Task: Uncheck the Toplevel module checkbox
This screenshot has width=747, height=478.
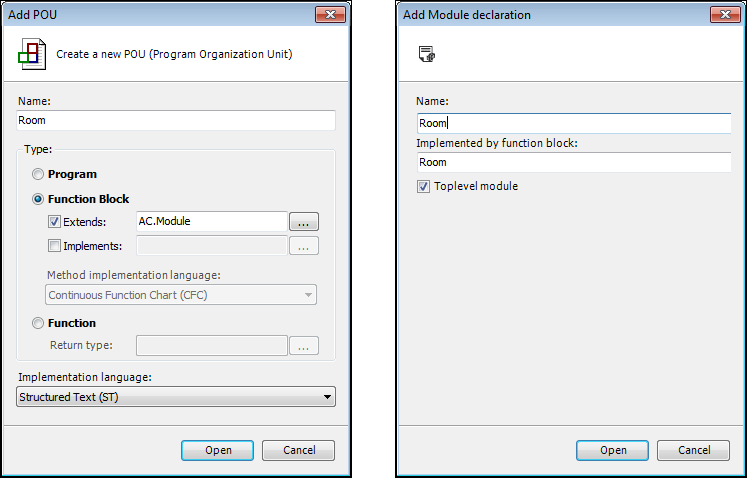Action: tap(424, 186)
